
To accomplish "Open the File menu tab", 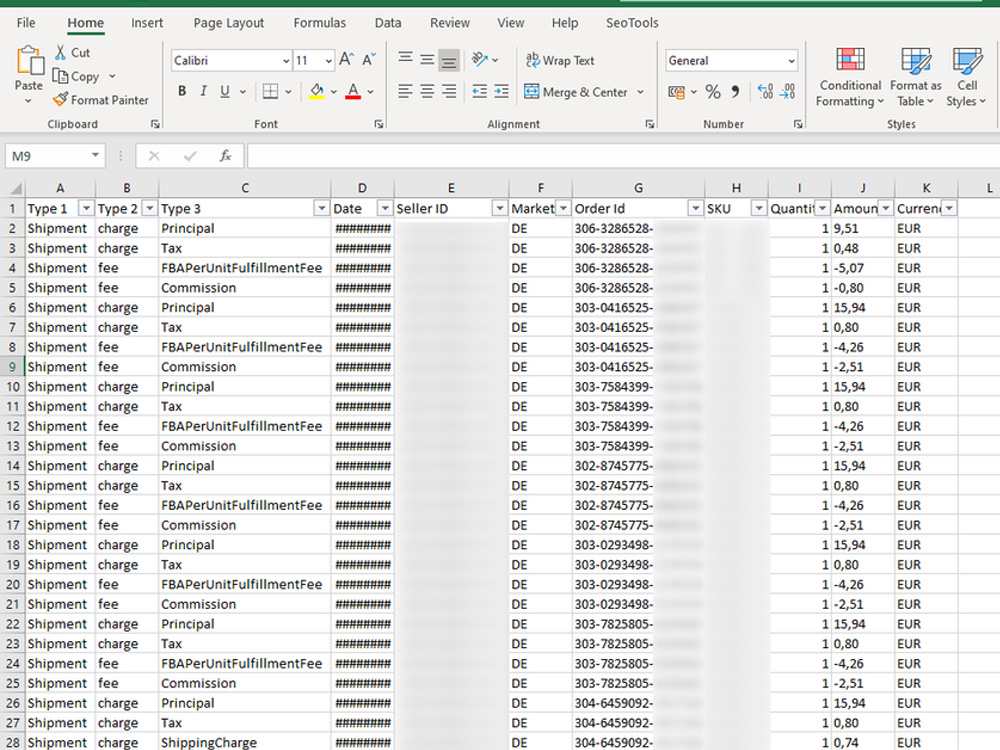I will pyautogui.click(x=26, y=23).
